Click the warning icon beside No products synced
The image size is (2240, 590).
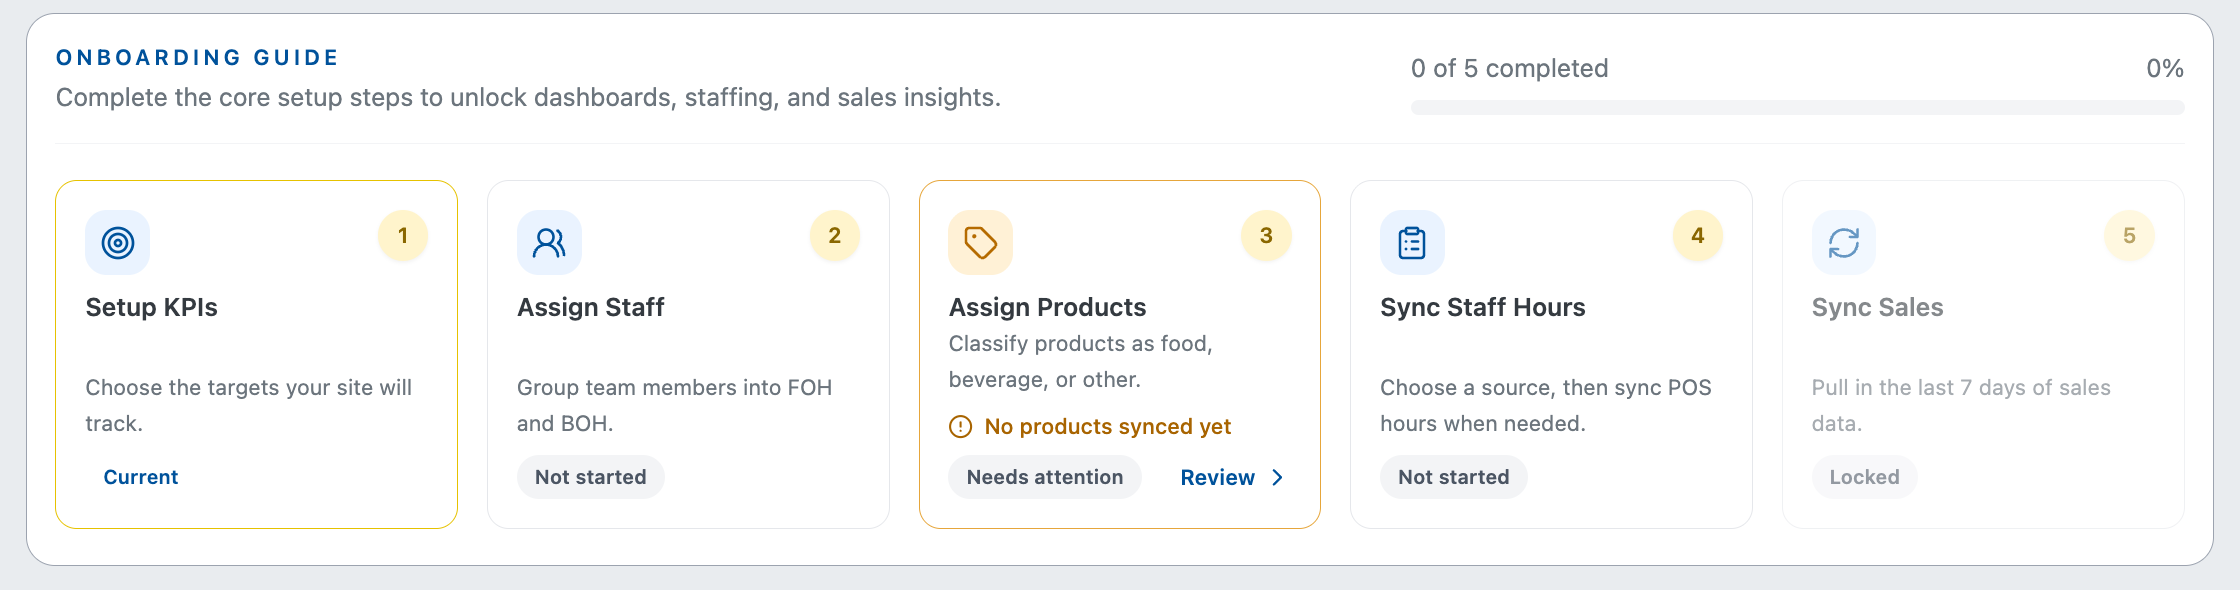(960, 427)
